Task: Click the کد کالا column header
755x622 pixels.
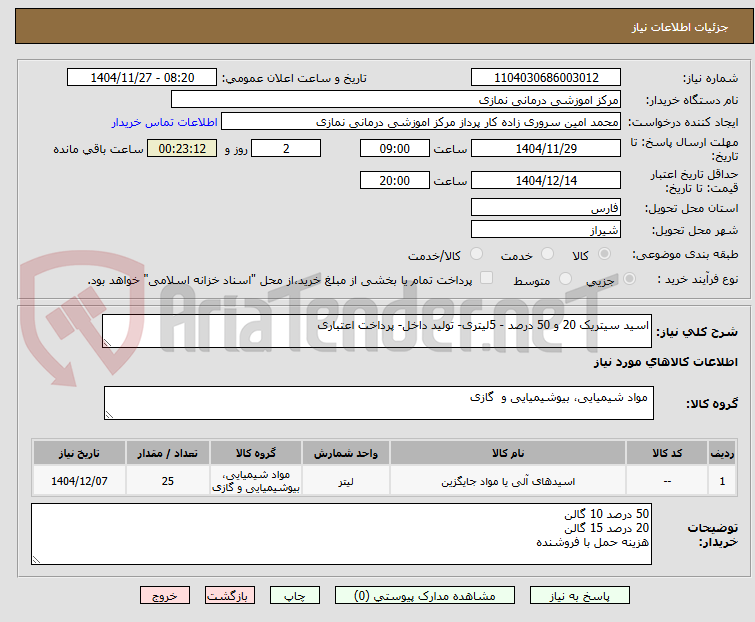Action: (667, 453)
